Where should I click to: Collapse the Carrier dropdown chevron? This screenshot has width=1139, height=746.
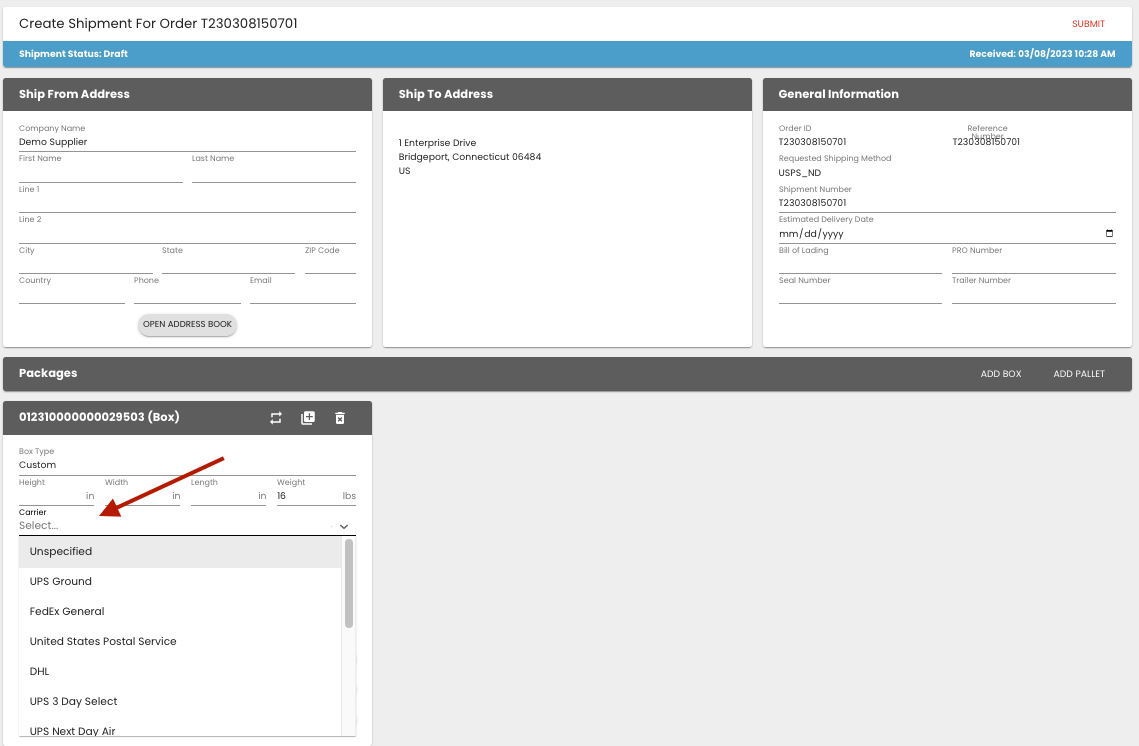(x=344, y=526)
